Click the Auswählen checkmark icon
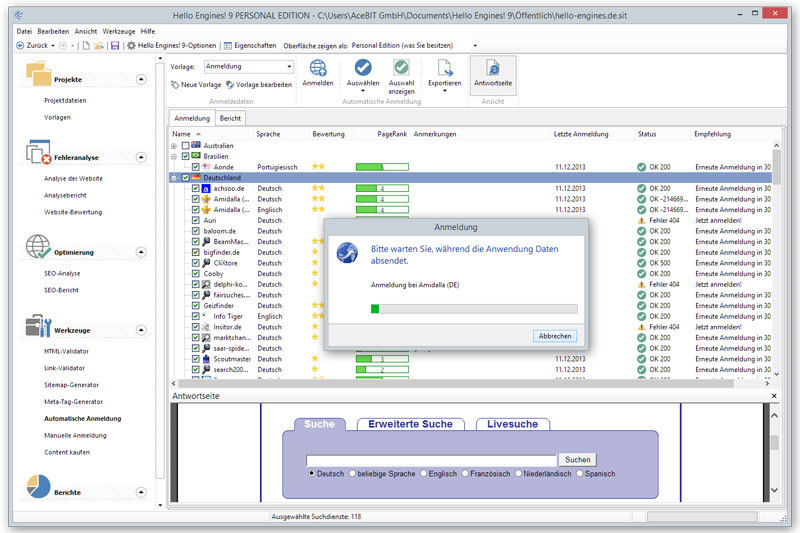The width and height of the screenshot is (800, 533). click(363, 67)
